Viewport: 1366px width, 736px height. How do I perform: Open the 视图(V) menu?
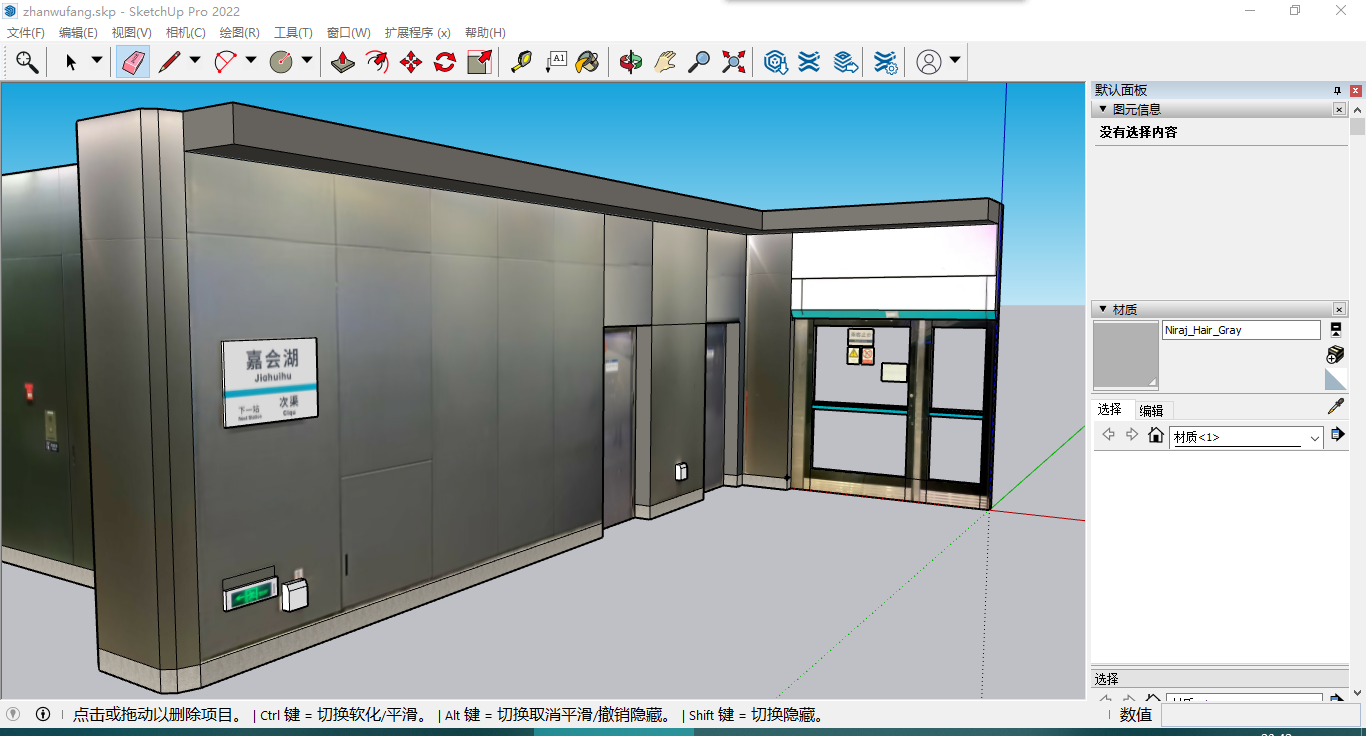click(132, 32)
